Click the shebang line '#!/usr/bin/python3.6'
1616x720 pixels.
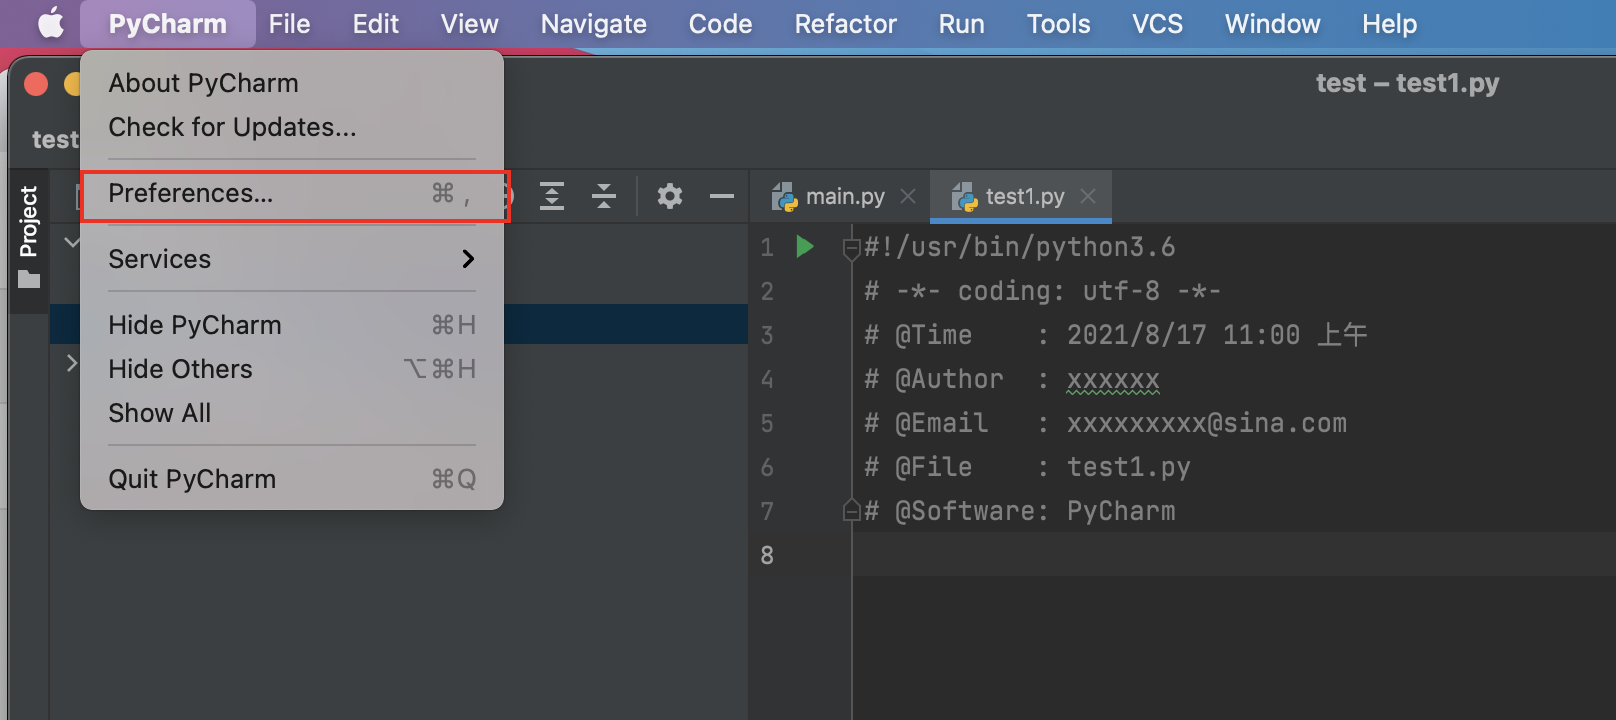(x=1019, y=247)
